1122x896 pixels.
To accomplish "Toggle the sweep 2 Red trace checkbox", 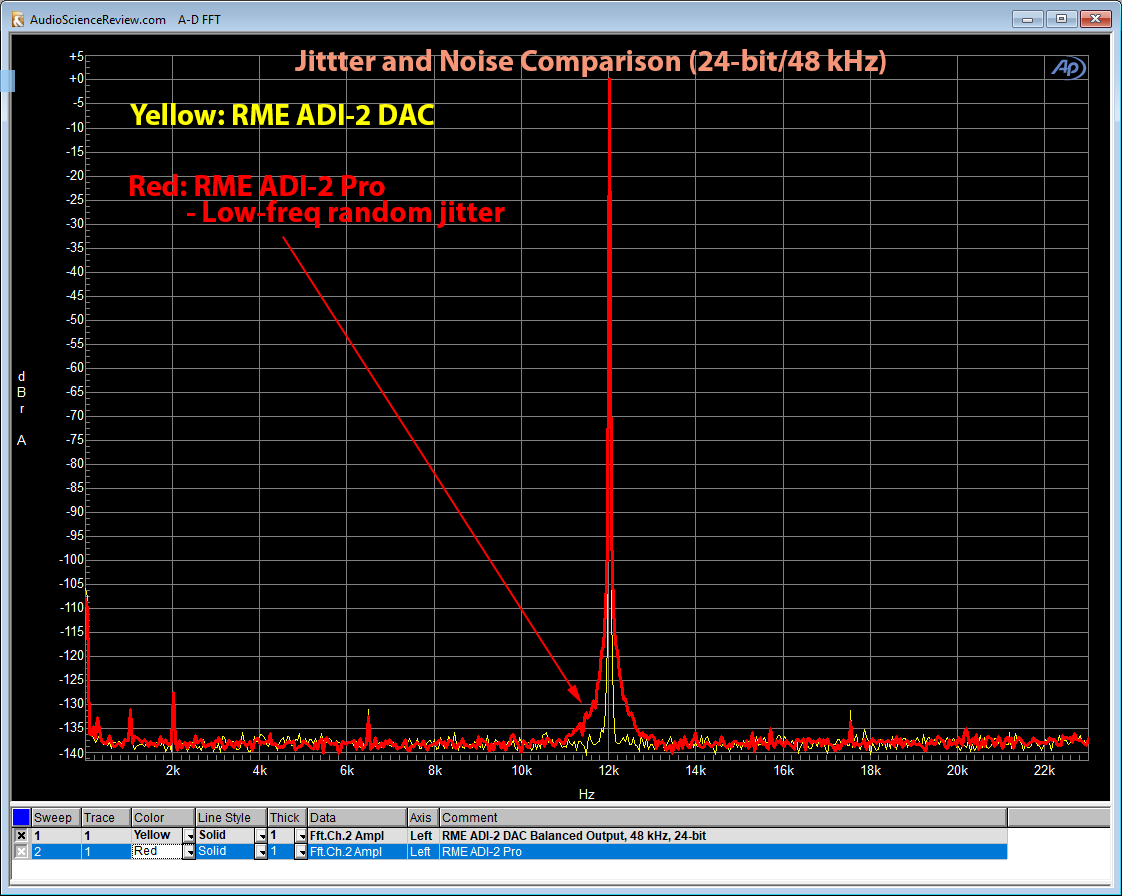I will coord(21,852).
